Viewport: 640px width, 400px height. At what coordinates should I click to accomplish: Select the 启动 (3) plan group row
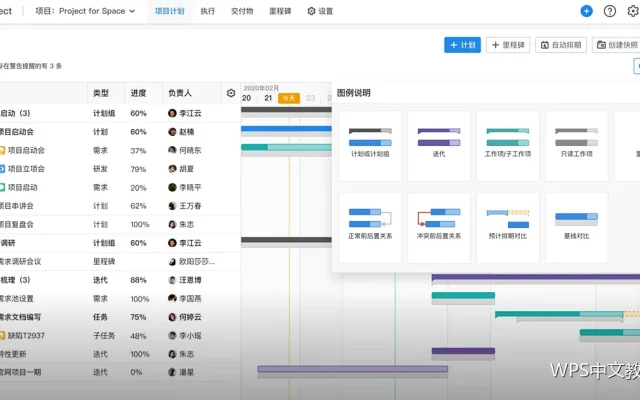pyautogui.click(x=120, y=113)
